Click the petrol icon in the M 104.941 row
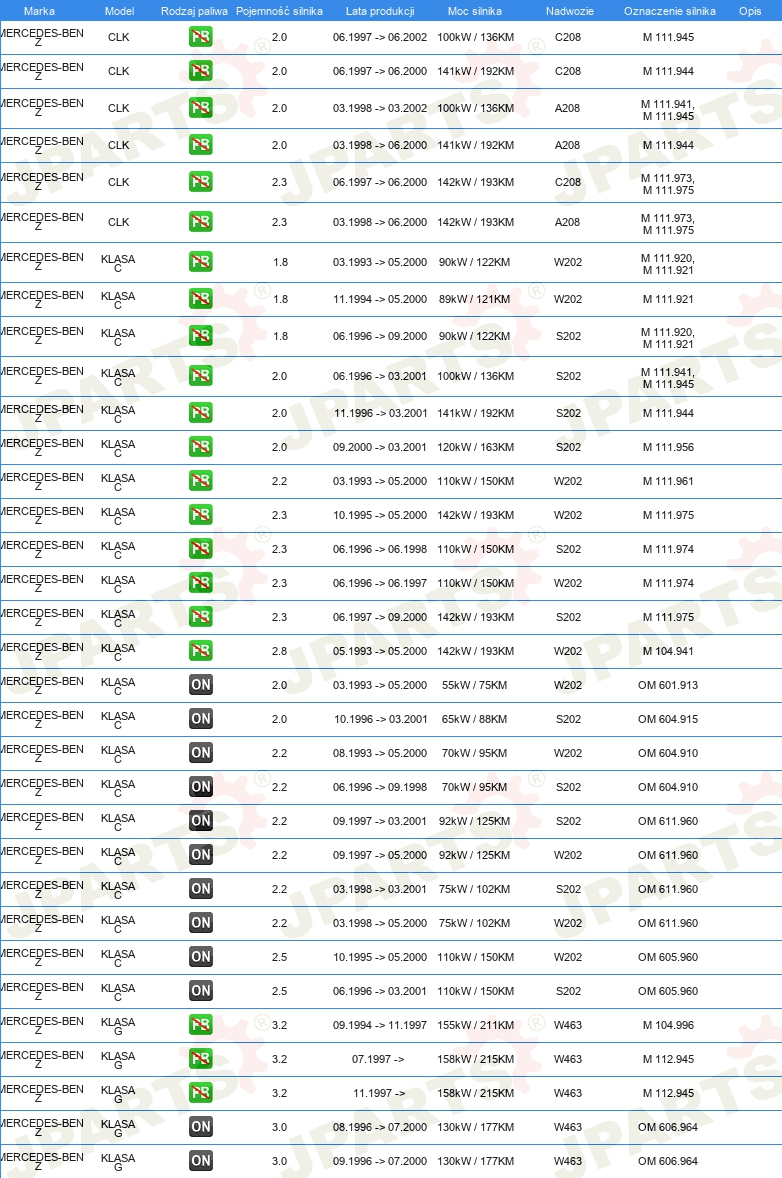The image size is (782, 1178). tap(201, 651)
